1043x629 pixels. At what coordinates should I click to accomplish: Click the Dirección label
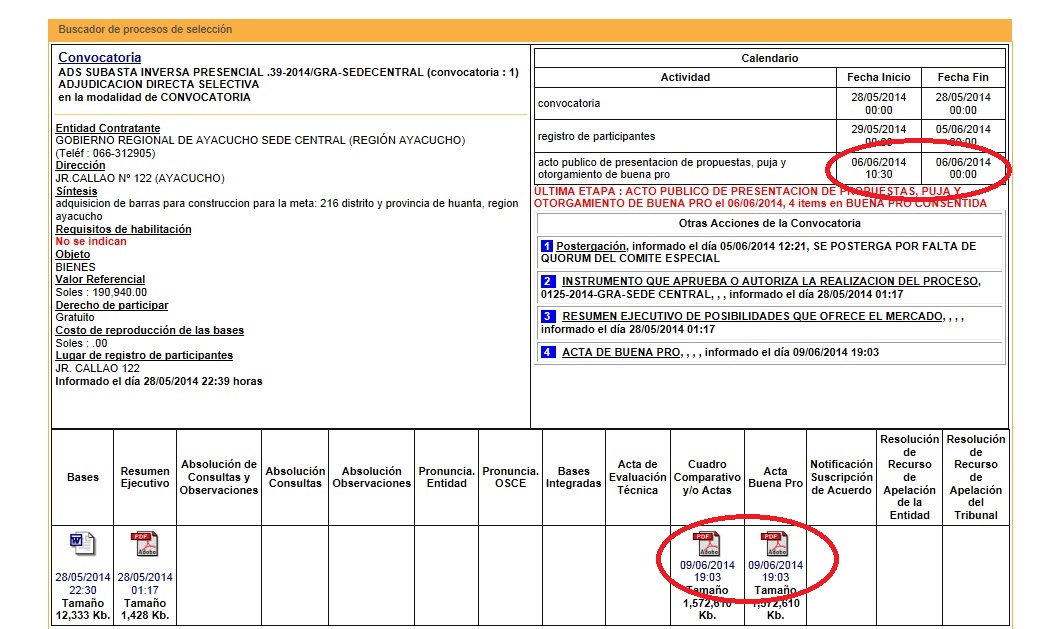pyautogui.click(x=80, y=165)
